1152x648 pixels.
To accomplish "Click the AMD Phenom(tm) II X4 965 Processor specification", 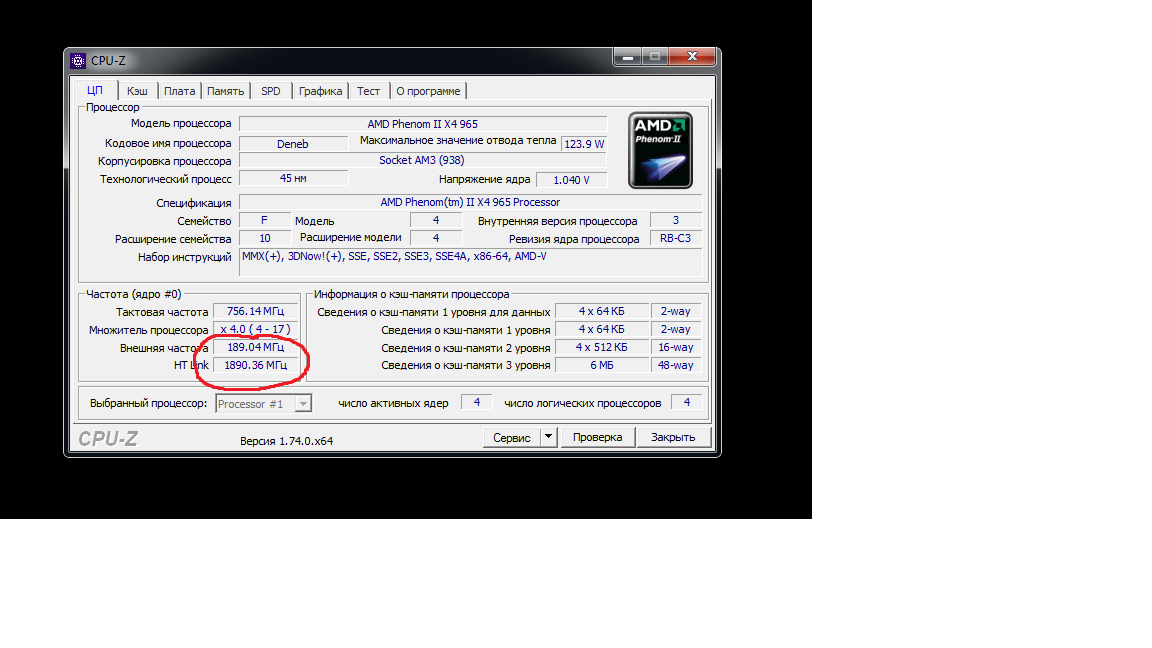I will point(470,202).
